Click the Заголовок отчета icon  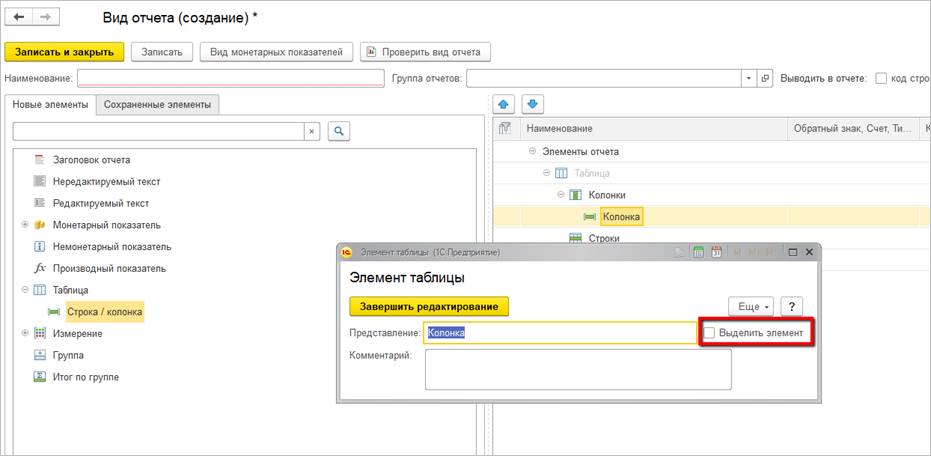40,160
